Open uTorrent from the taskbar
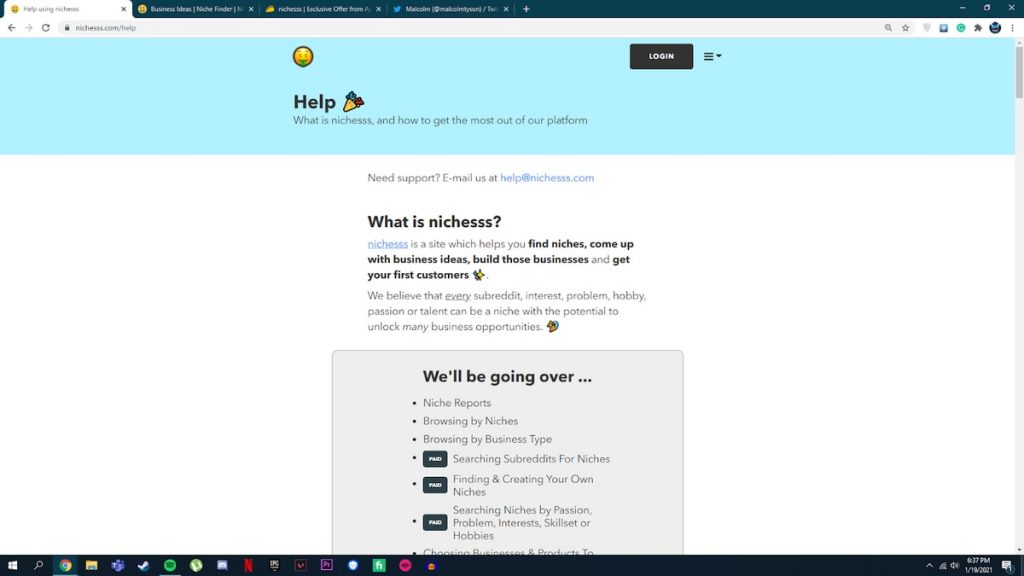 click(x=196, y=566)
